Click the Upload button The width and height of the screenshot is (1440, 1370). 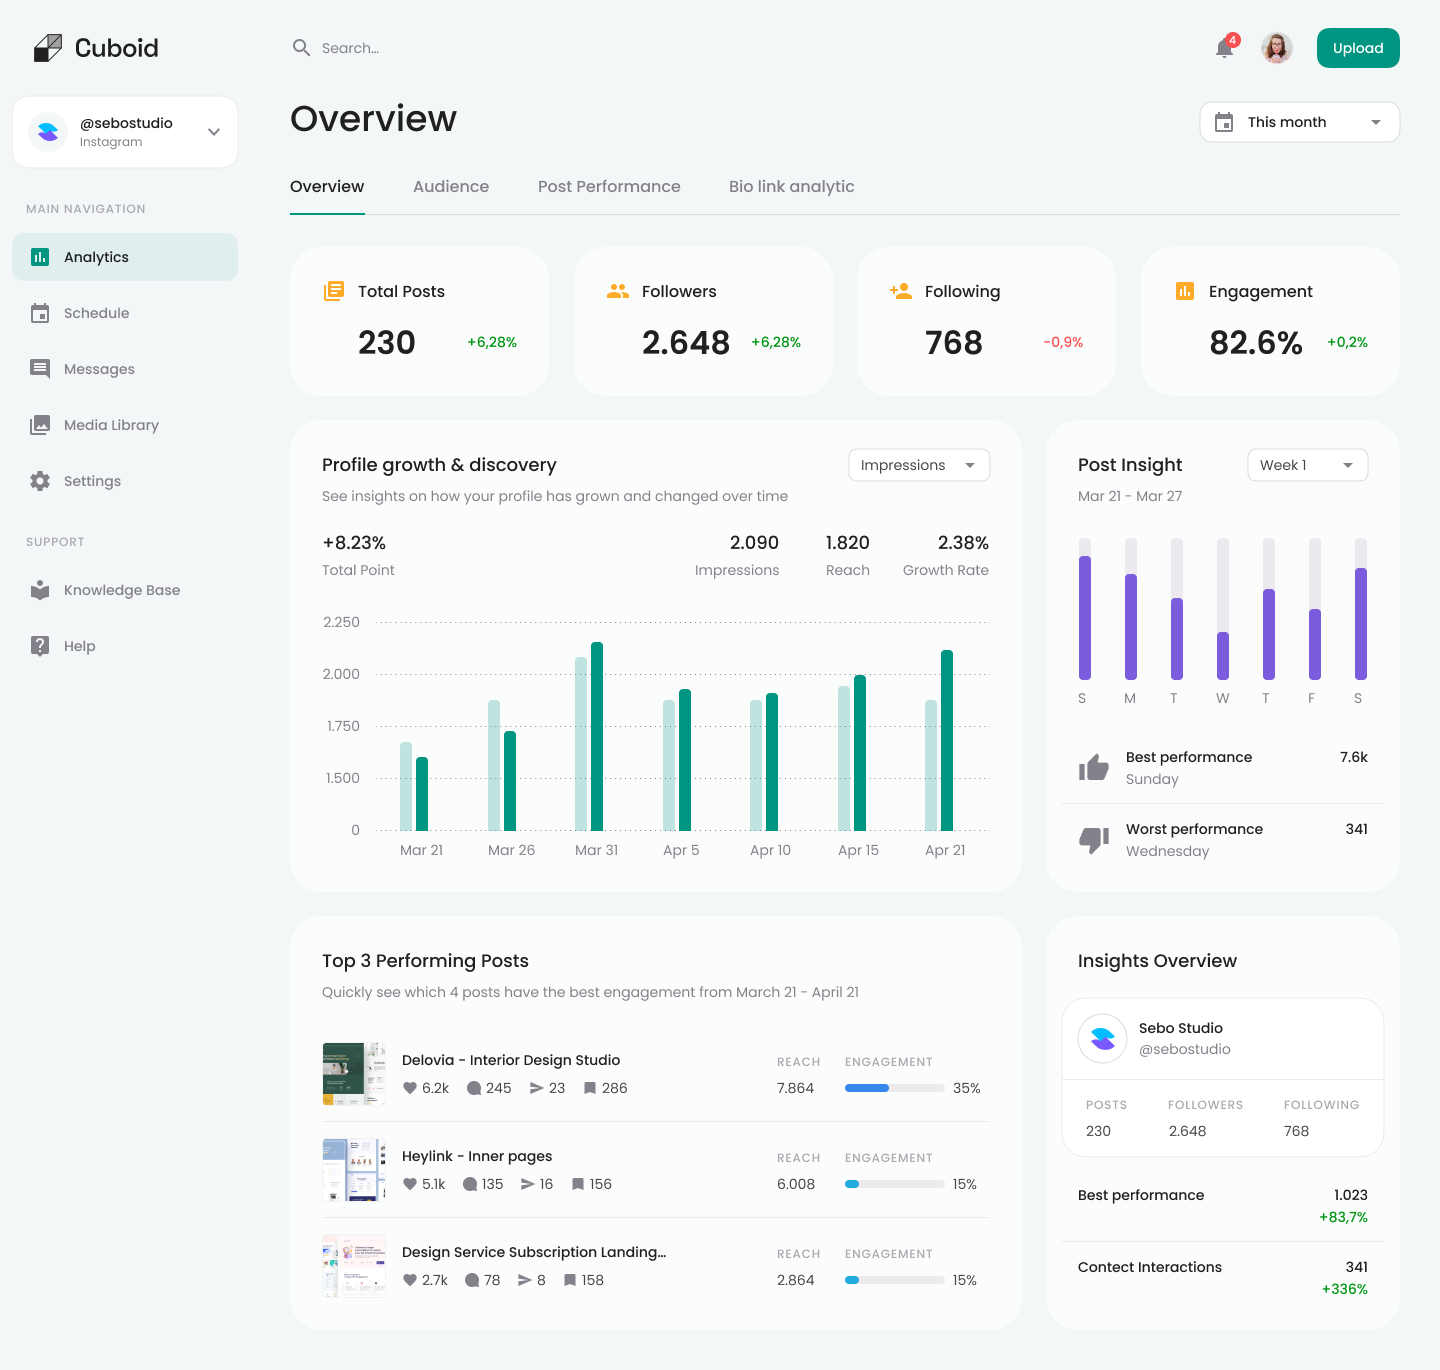pos(1358,48)
